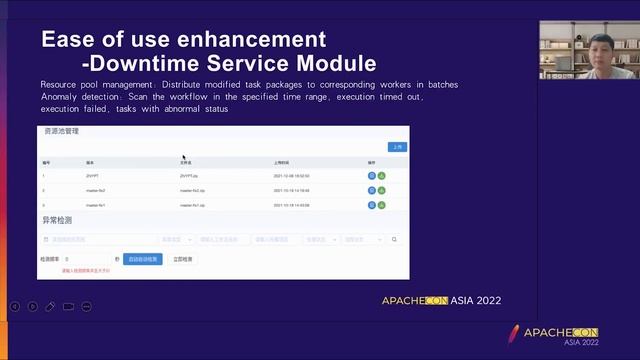
Task: Click the detection frequency input showing 0
Action: (87, 259)
